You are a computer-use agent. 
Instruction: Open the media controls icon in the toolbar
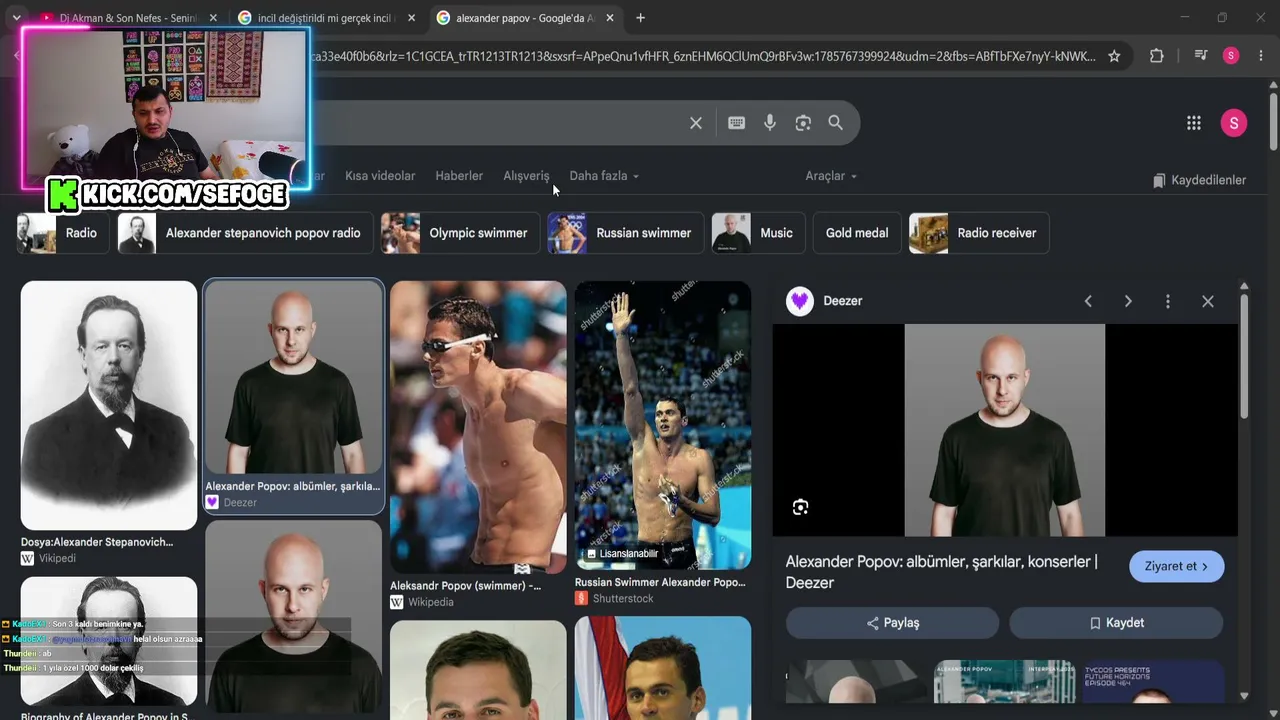click(x=1201, y=56)
